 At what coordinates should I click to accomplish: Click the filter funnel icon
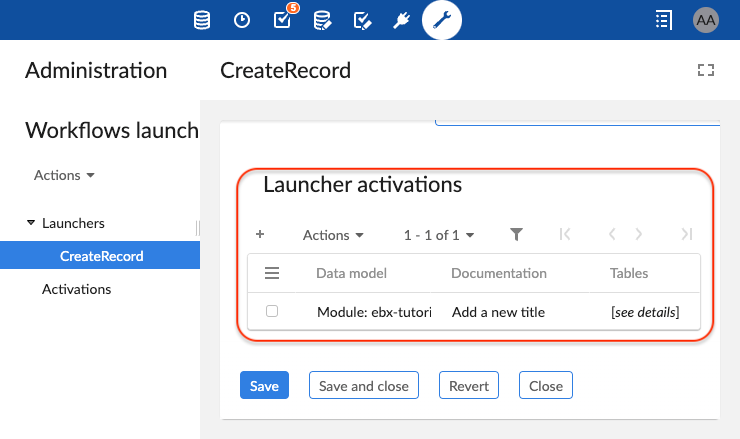pyautogui.click(x=516, y=235)
